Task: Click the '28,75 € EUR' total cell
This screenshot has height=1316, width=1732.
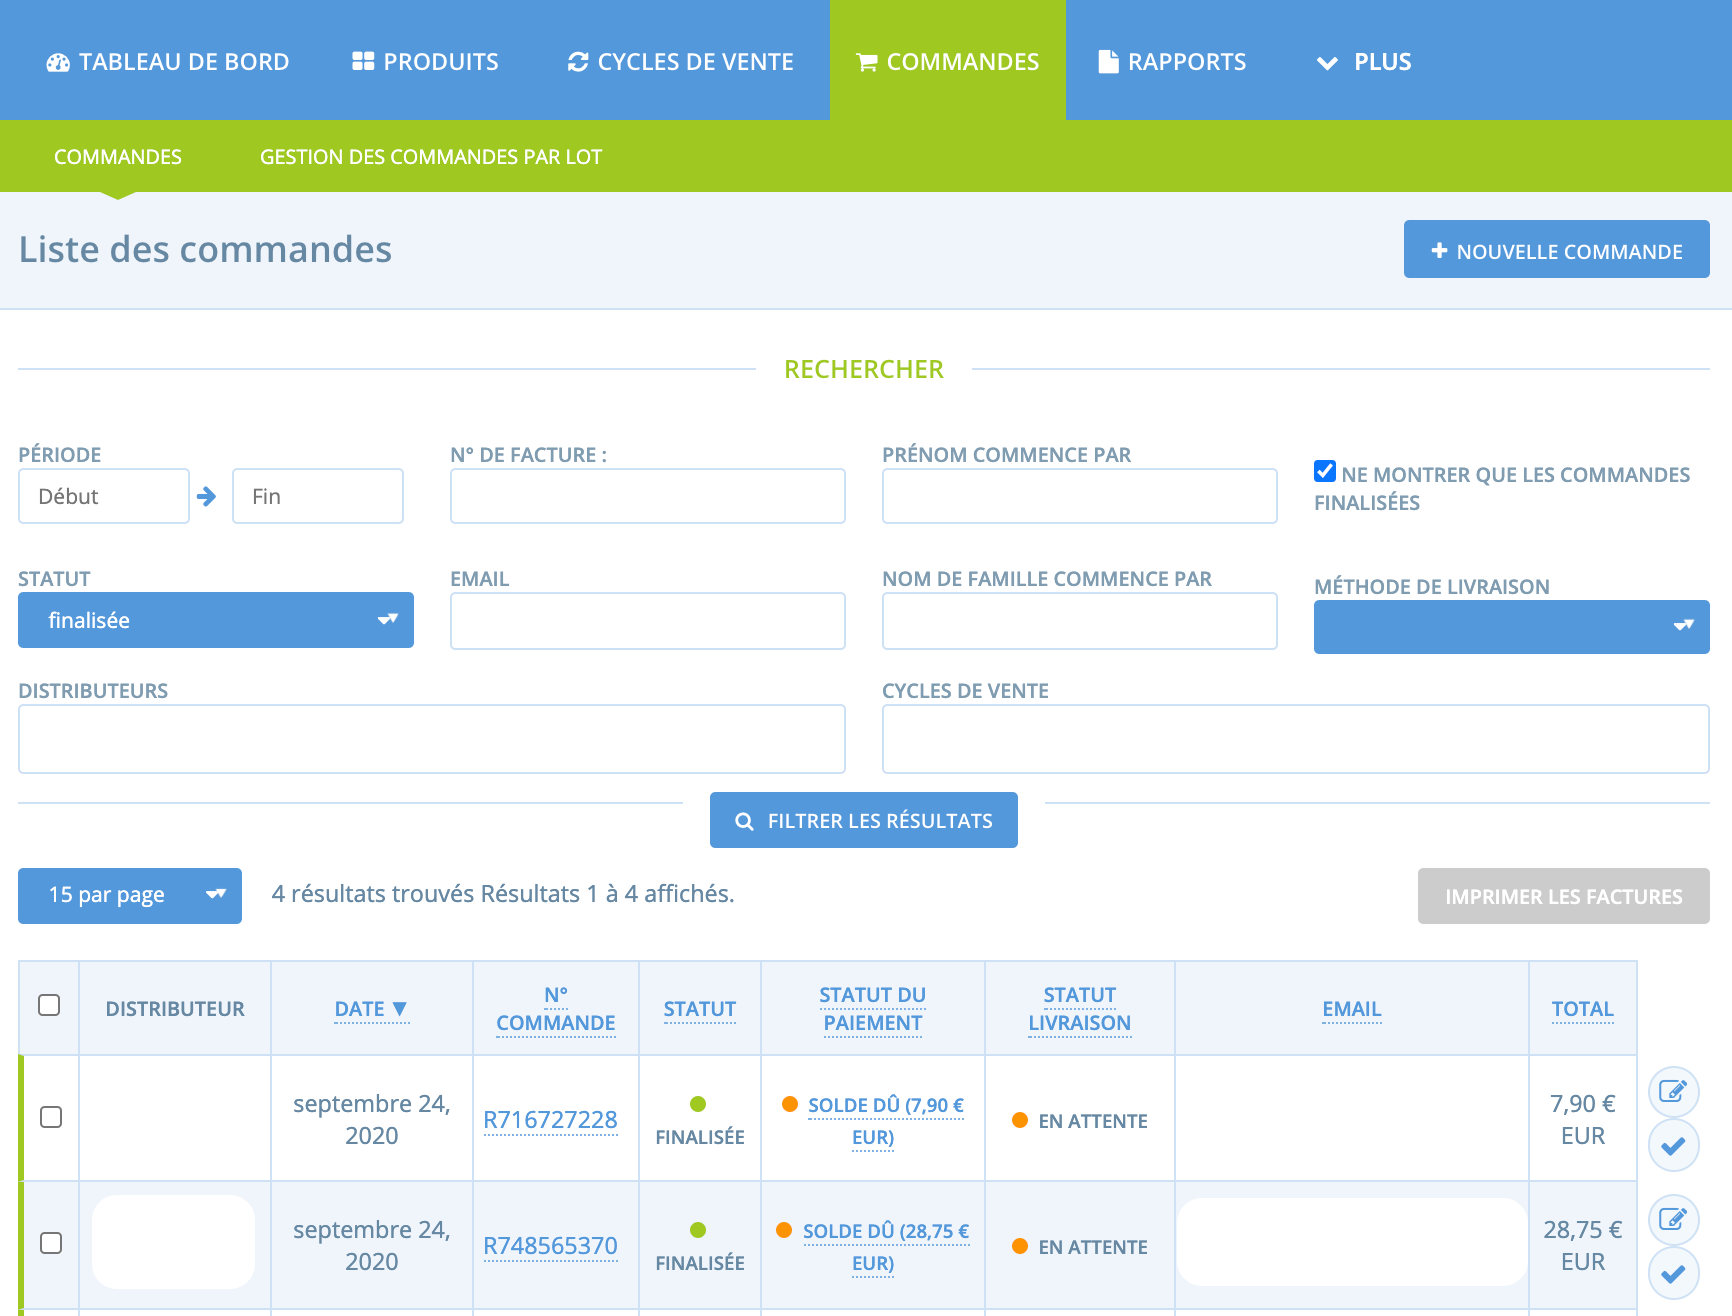Action: (1583, 1245)
